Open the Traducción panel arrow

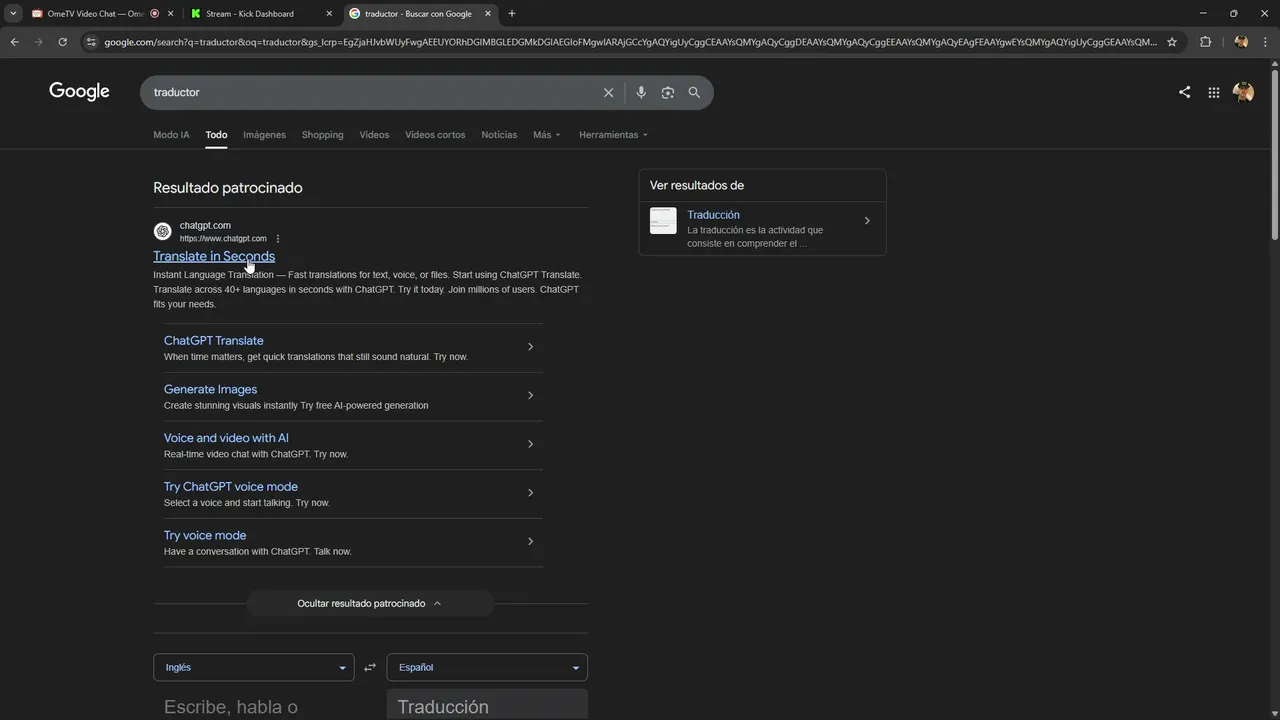(x=867, y=221)
